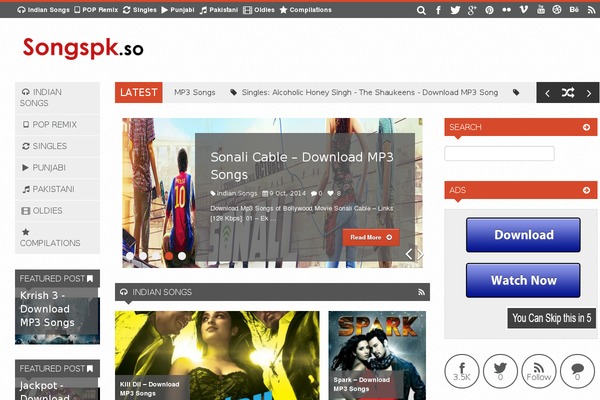Click the Songspk.so logo
This screenshot has width=600, height=400.
pos(83,48)
